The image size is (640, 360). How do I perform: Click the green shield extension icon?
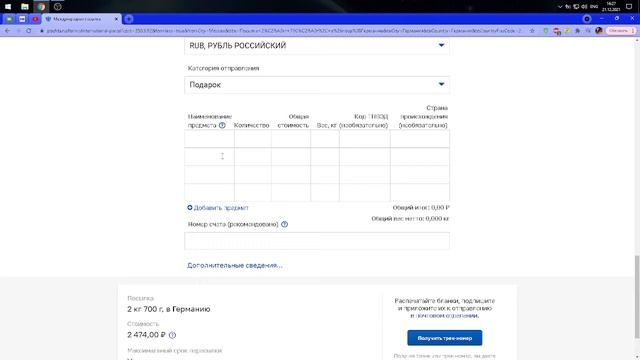pyautogui.click(x=546, y=31)
